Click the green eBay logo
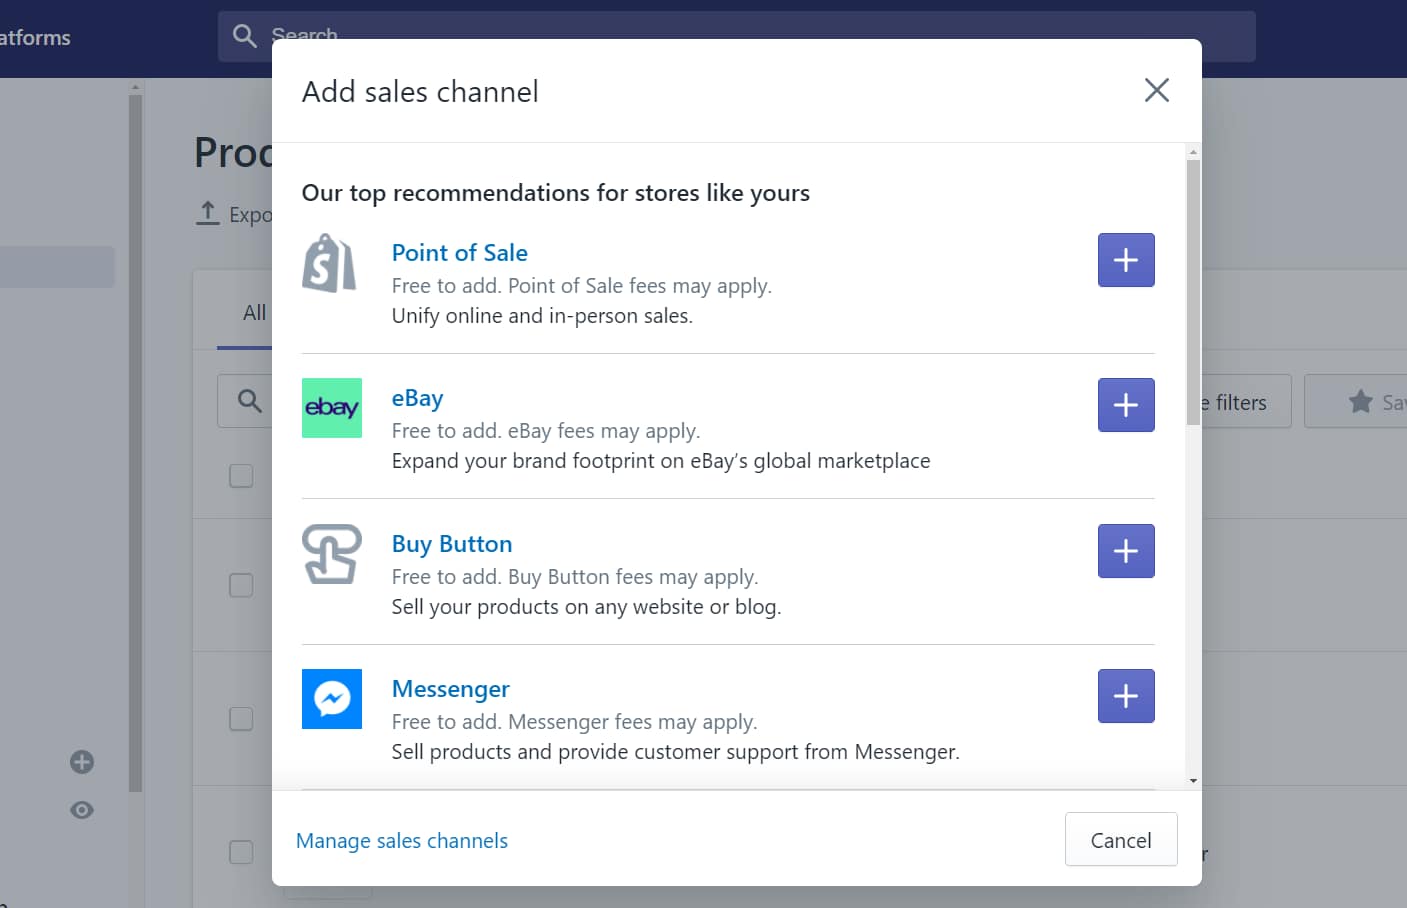 pyautogui.click(x=331, y=408)
